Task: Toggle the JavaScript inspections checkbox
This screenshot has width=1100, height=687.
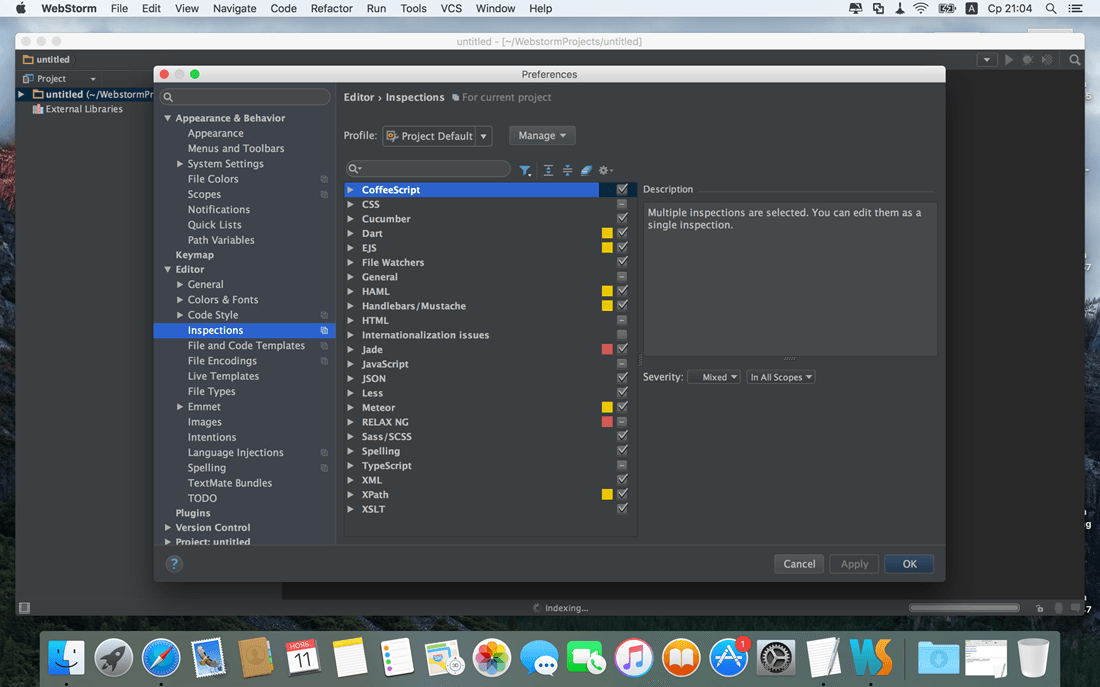Action: click(622, 363)
